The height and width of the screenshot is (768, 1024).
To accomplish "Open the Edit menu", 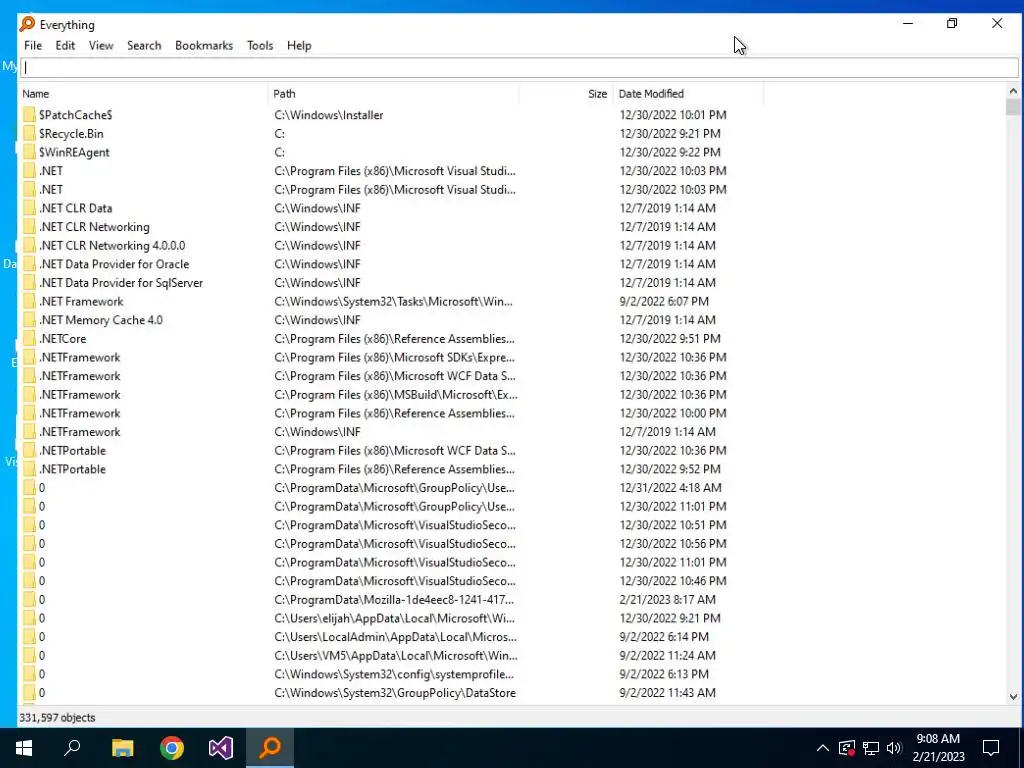I will point(65,46).
